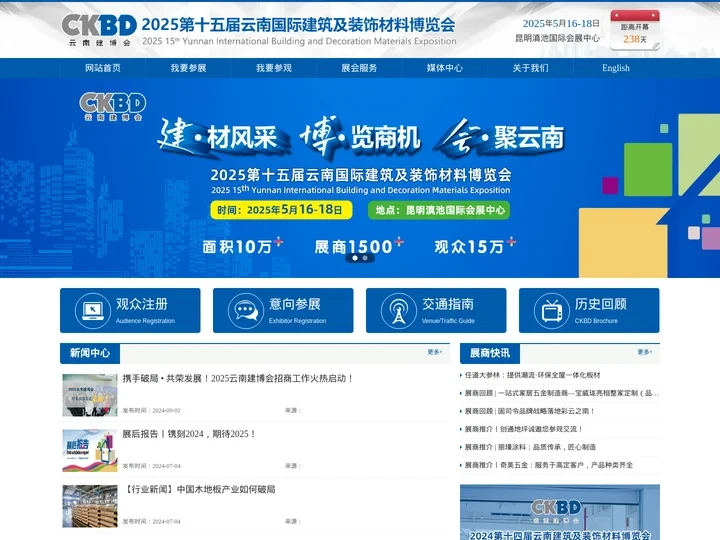Open exhibitor news 任道大参林：提供潮流·环保全屋一体化板材
Image resolution: width=720 pixels, height=540 pixels.
click(x=533, y=375)
